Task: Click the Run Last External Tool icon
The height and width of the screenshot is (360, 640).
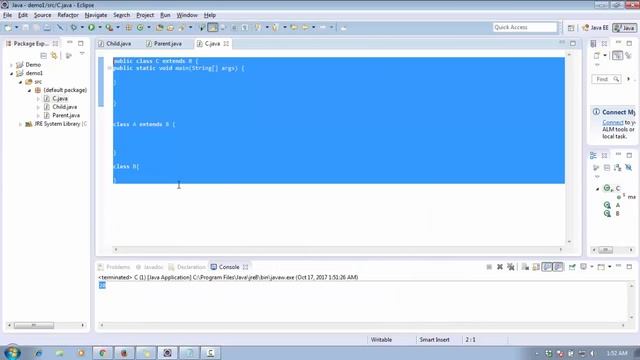Action: (109, 27)
